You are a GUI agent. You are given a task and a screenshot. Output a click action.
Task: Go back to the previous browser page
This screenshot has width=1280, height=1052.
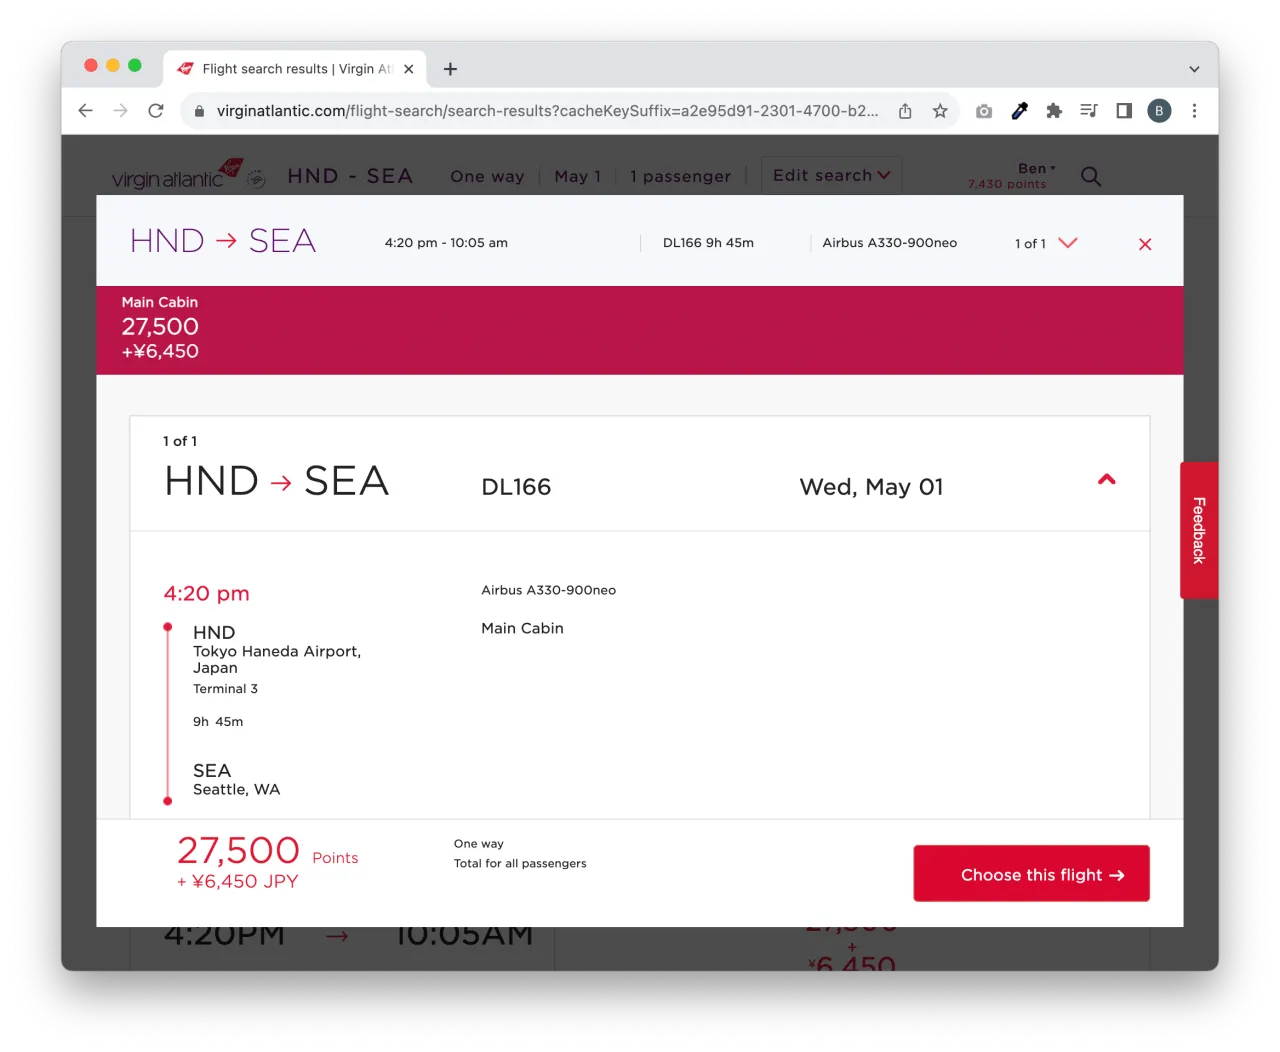pos(86,111)
